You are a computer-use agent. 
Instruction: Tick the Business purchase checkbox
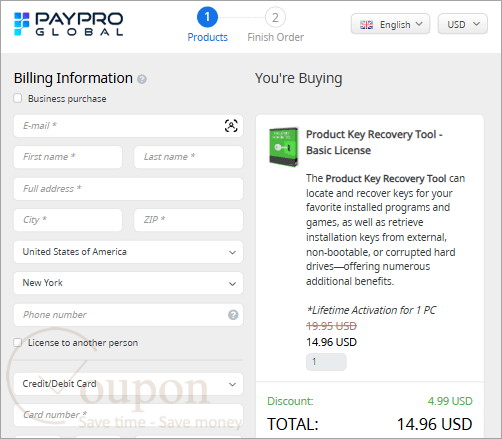18,98
